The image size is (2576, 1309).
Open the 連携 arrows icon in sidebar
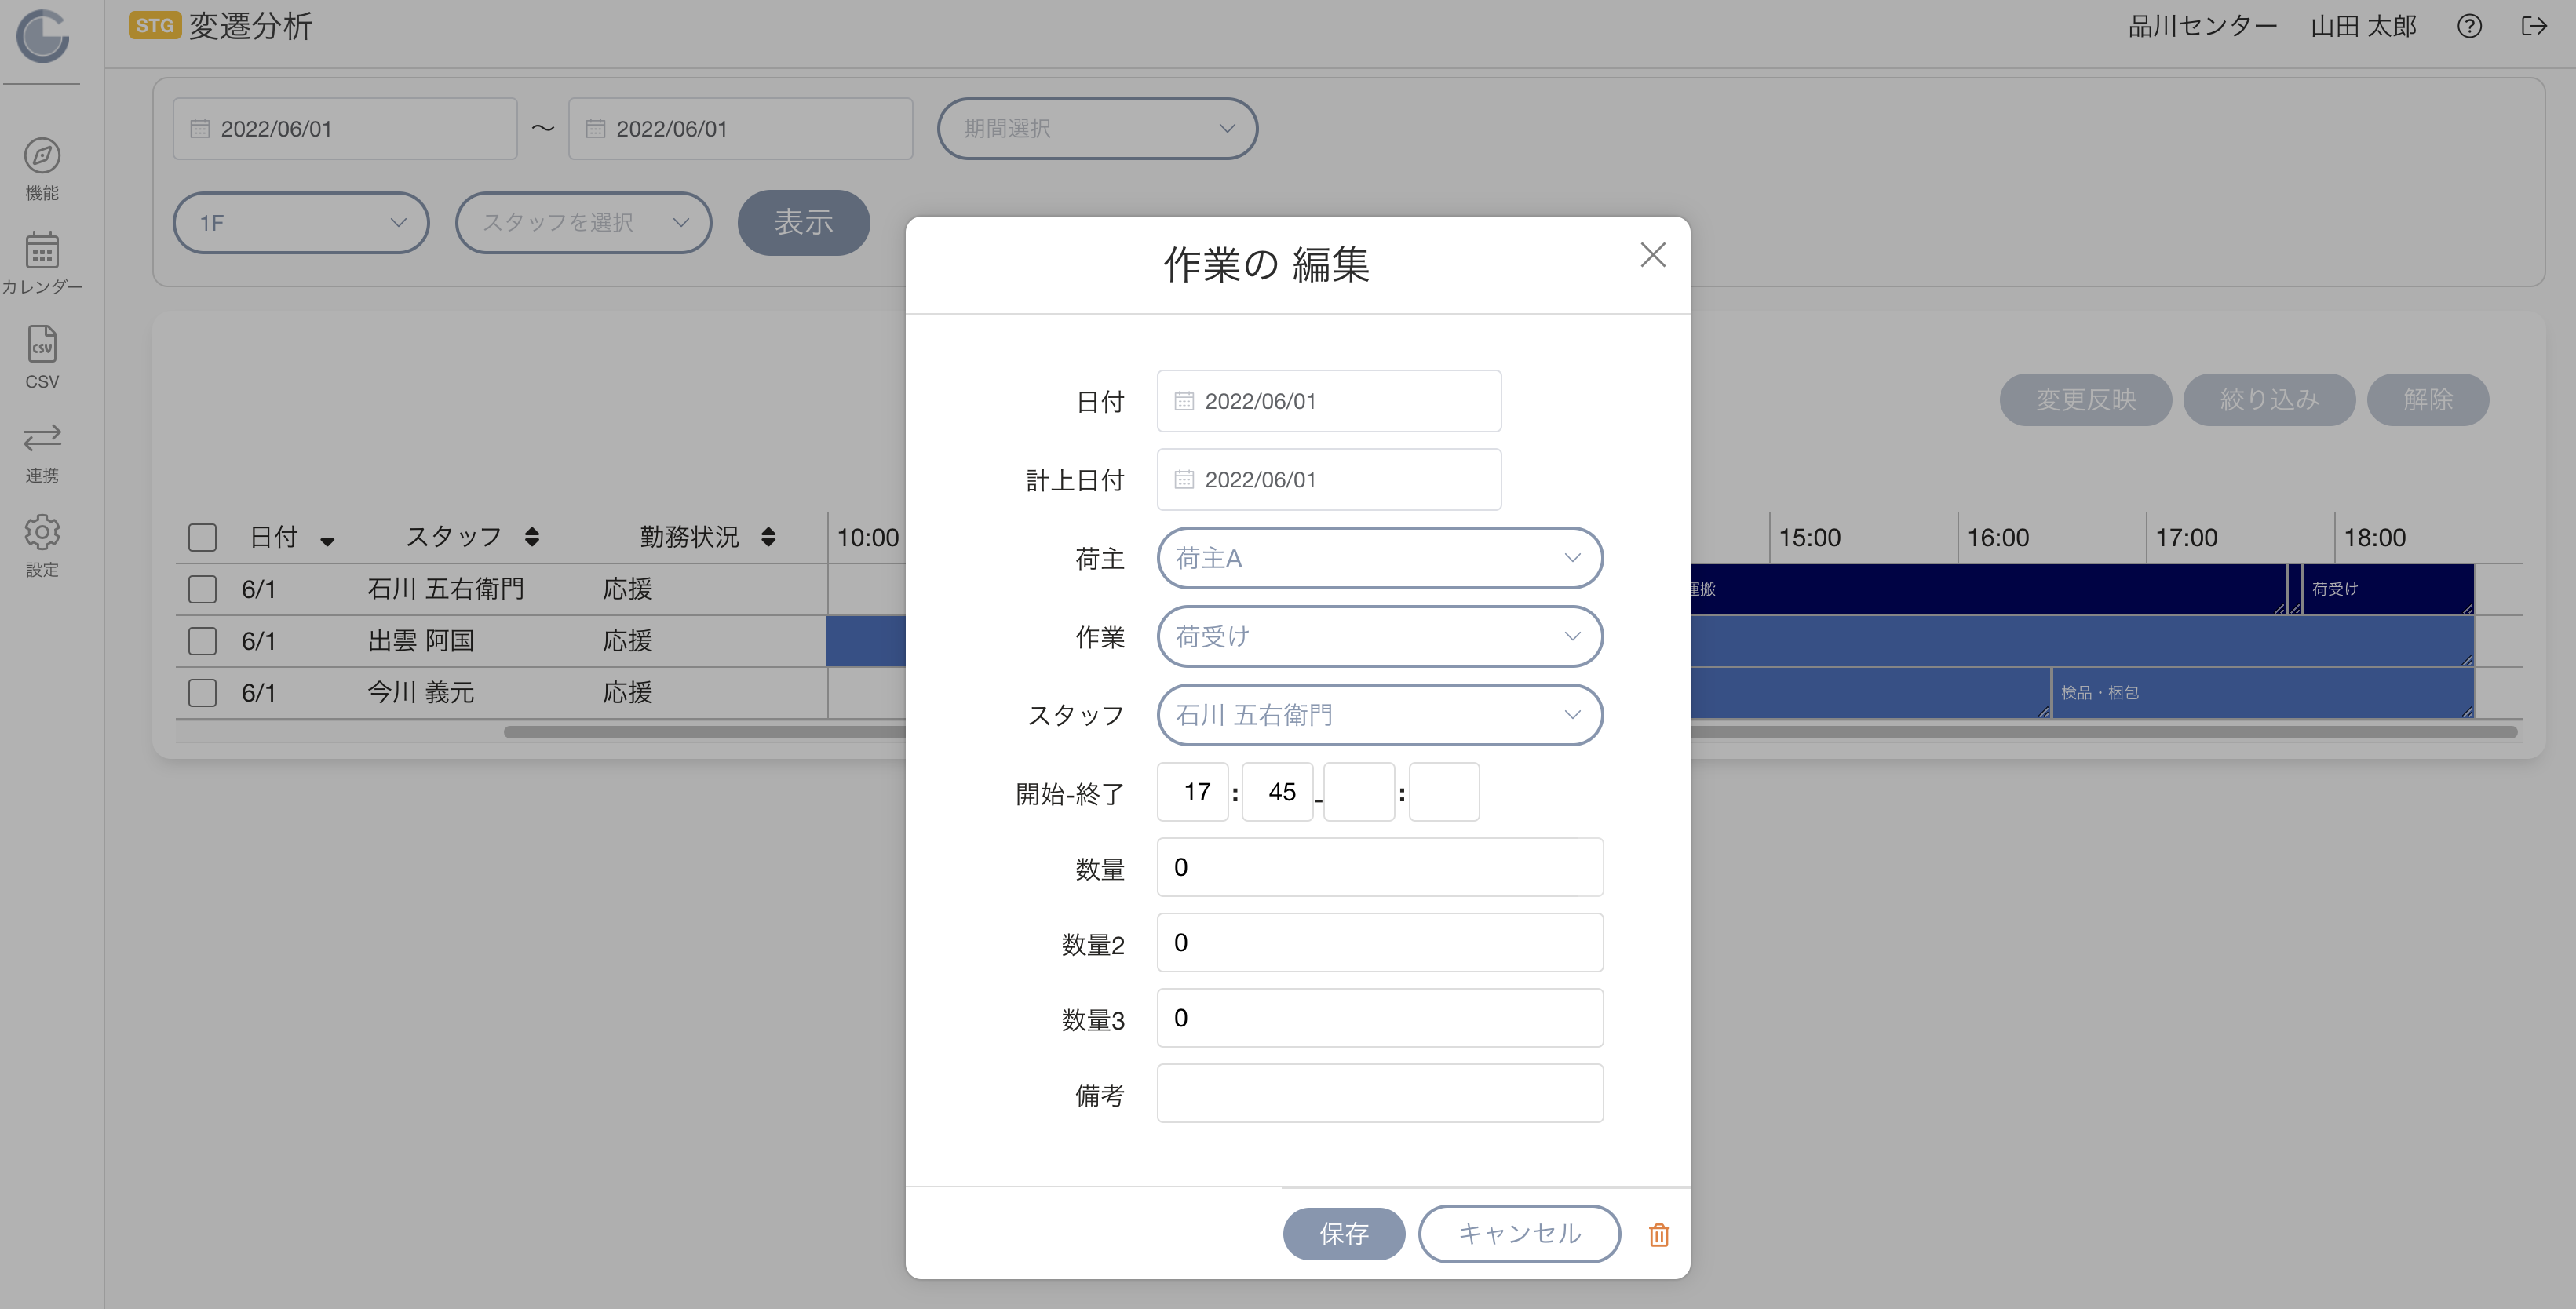(42, 438)
